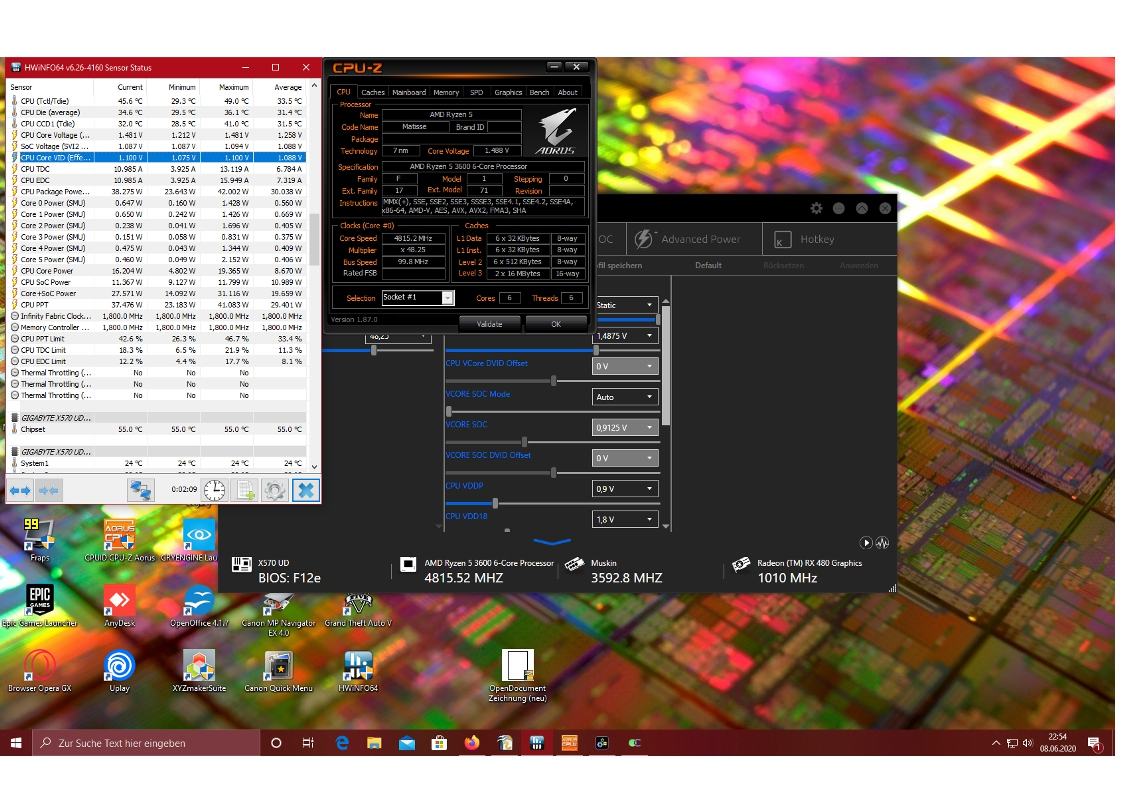Open VCORE SOC DVID Offset 0 V dropdown
This screenshot has width=1123, height=794.
626,458
